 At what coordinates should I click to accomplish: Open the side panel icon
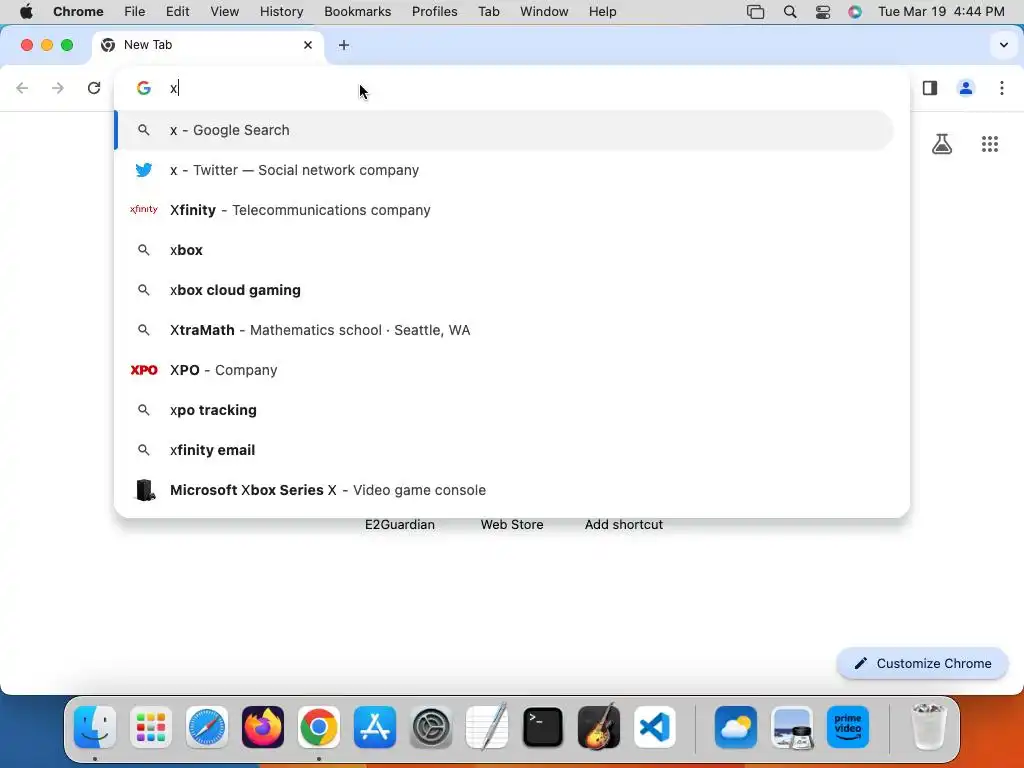tap(930, 88)
